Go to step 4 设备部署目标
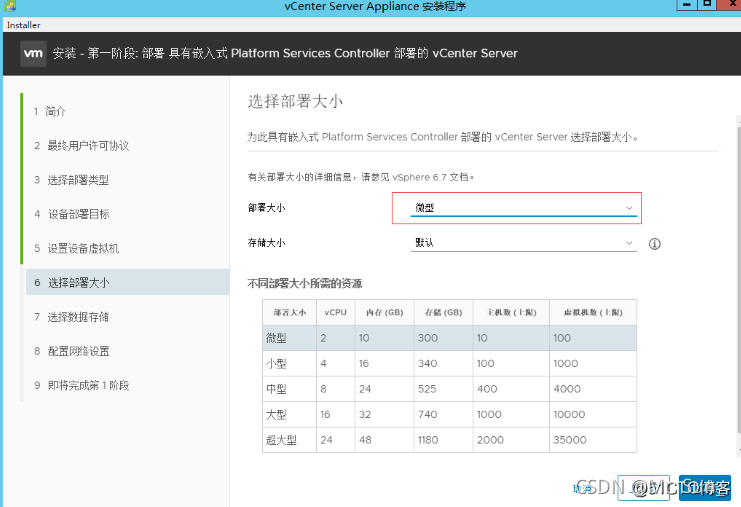This screenshot has width=741, height=507. [71, 214]
